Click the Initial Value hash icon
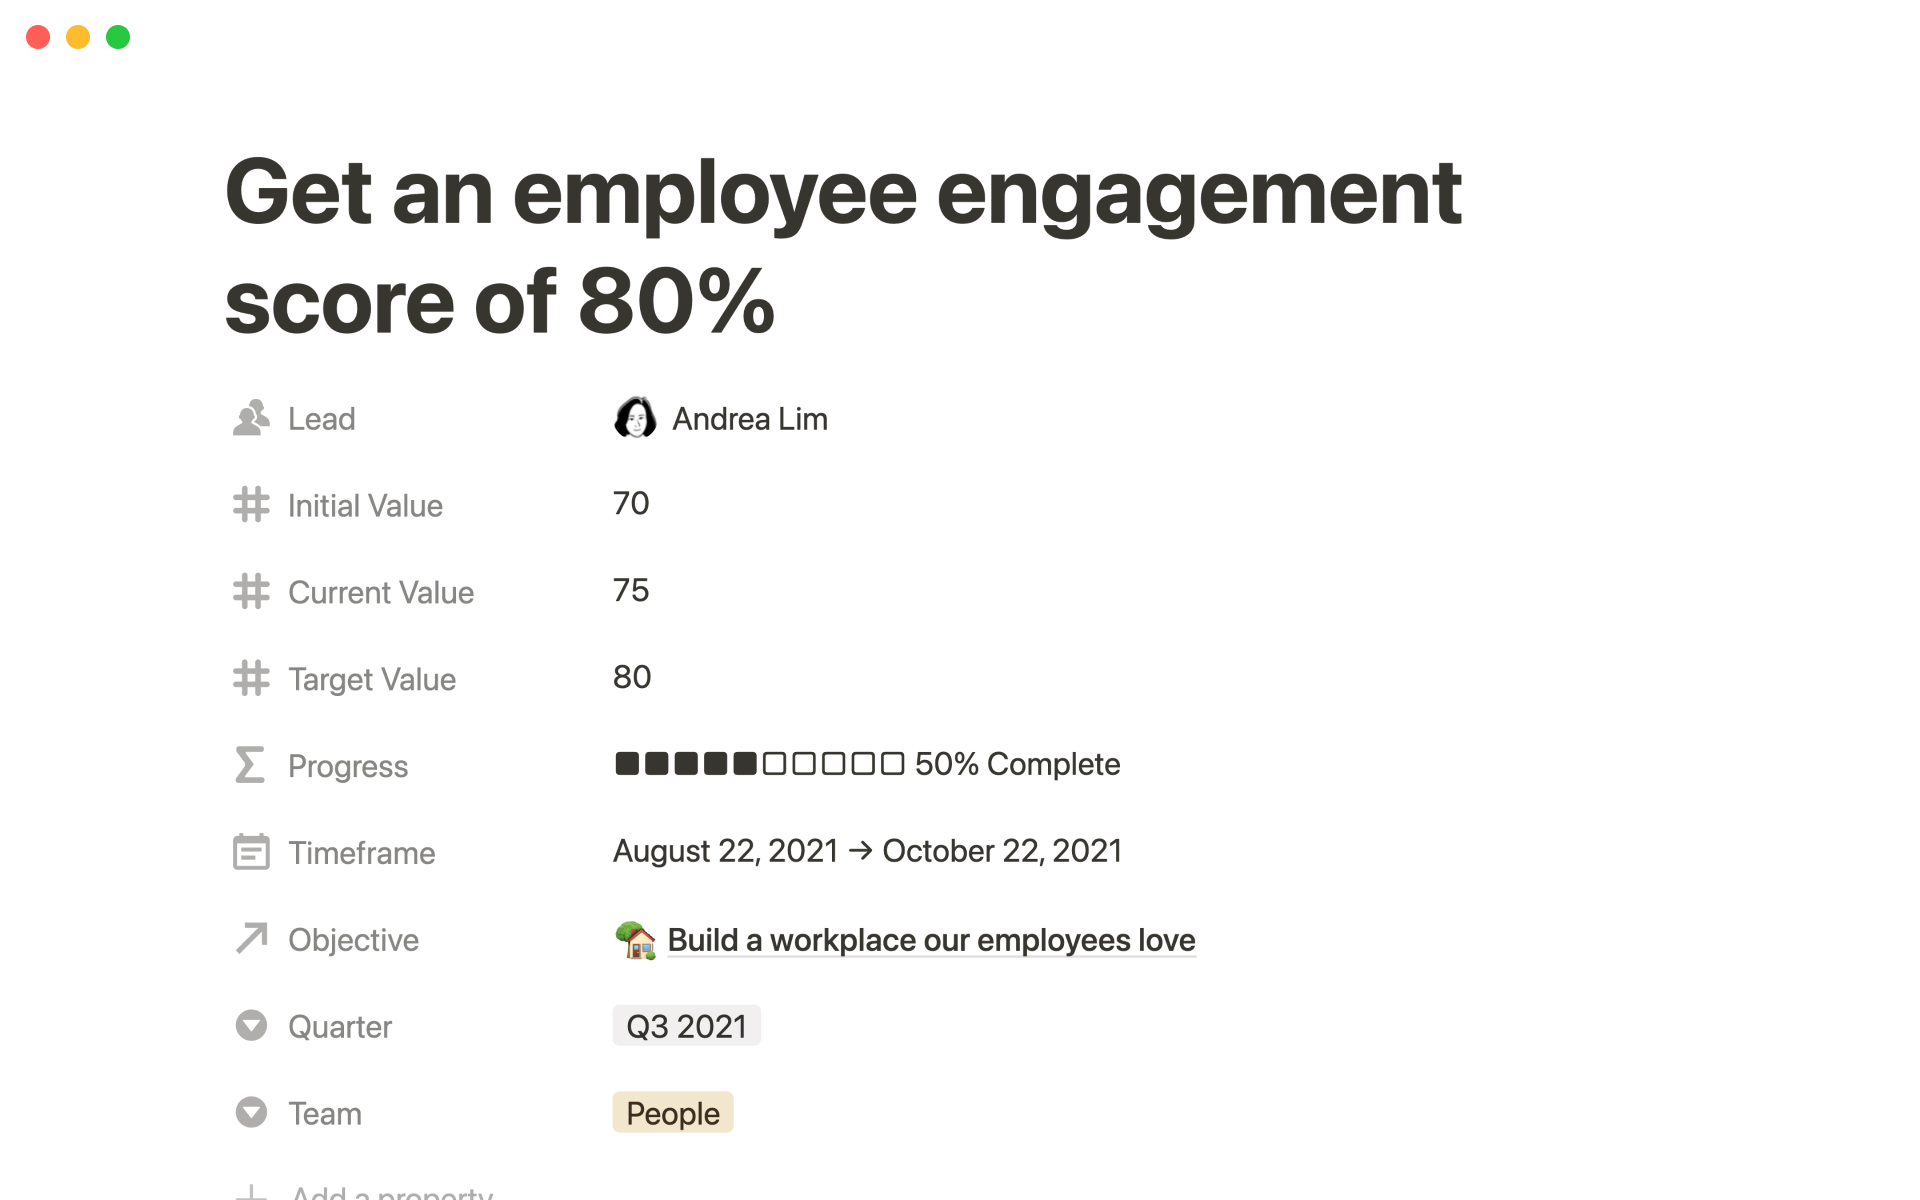The width and height of the screenshot is (1920, 1200). [251, 505]
